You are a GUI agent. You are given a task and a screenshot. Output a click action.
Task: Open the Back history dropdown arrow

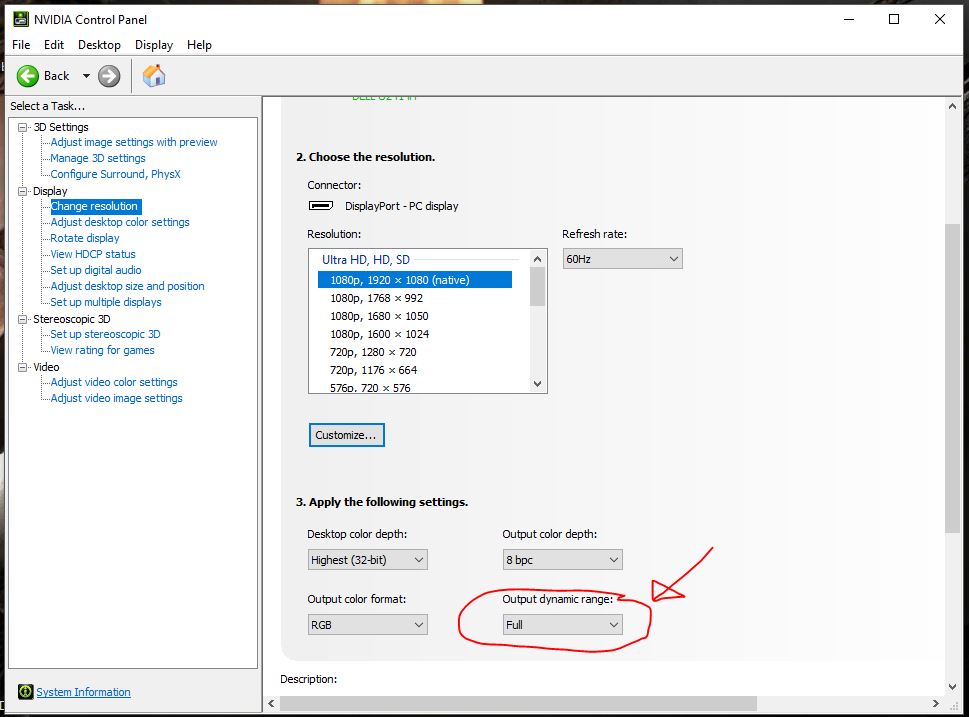(x=86, y=76)
